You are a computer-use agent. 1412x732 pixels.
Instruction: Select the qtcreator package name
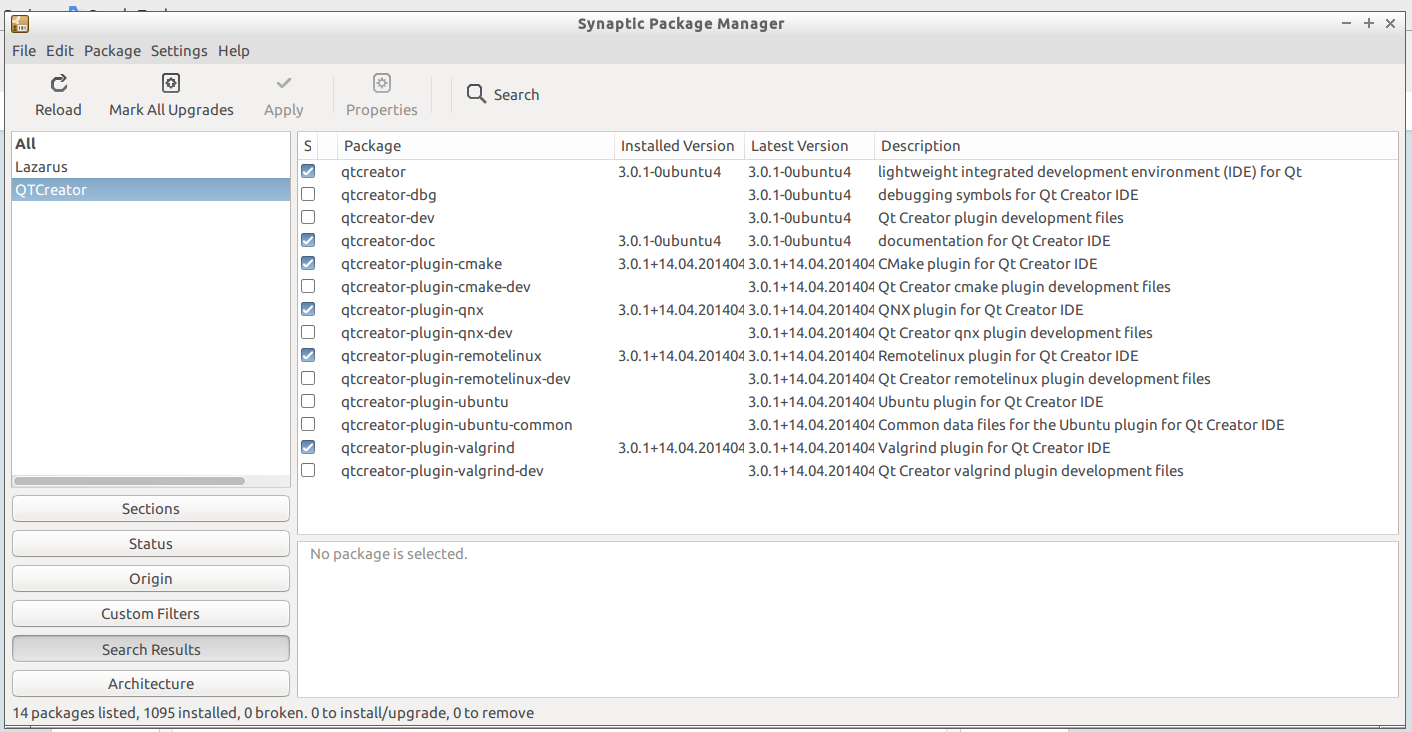click(373, 172)
